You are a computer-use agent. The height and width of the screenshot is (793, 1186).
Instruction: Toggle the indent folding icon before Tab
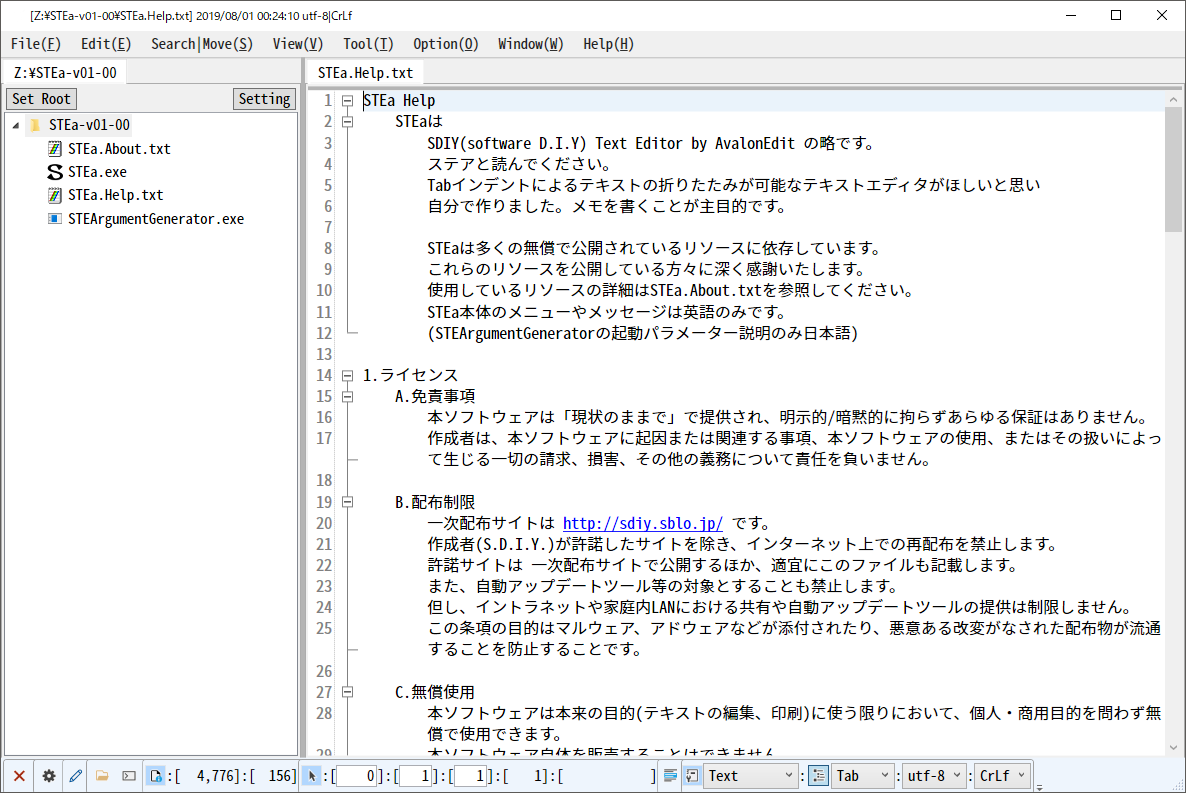(x=818, y=776)
